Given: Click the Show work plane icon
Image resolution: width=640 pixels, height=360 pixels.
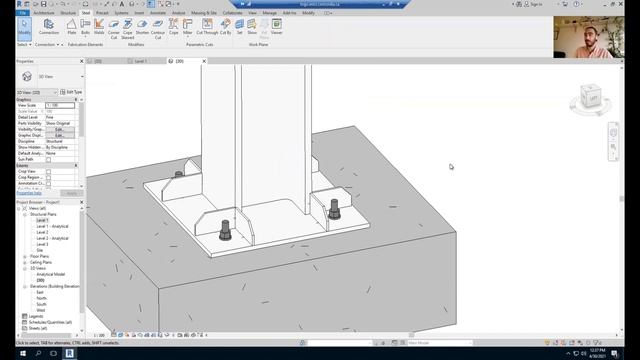Looking at the screenshot, I should pos(252,27).
